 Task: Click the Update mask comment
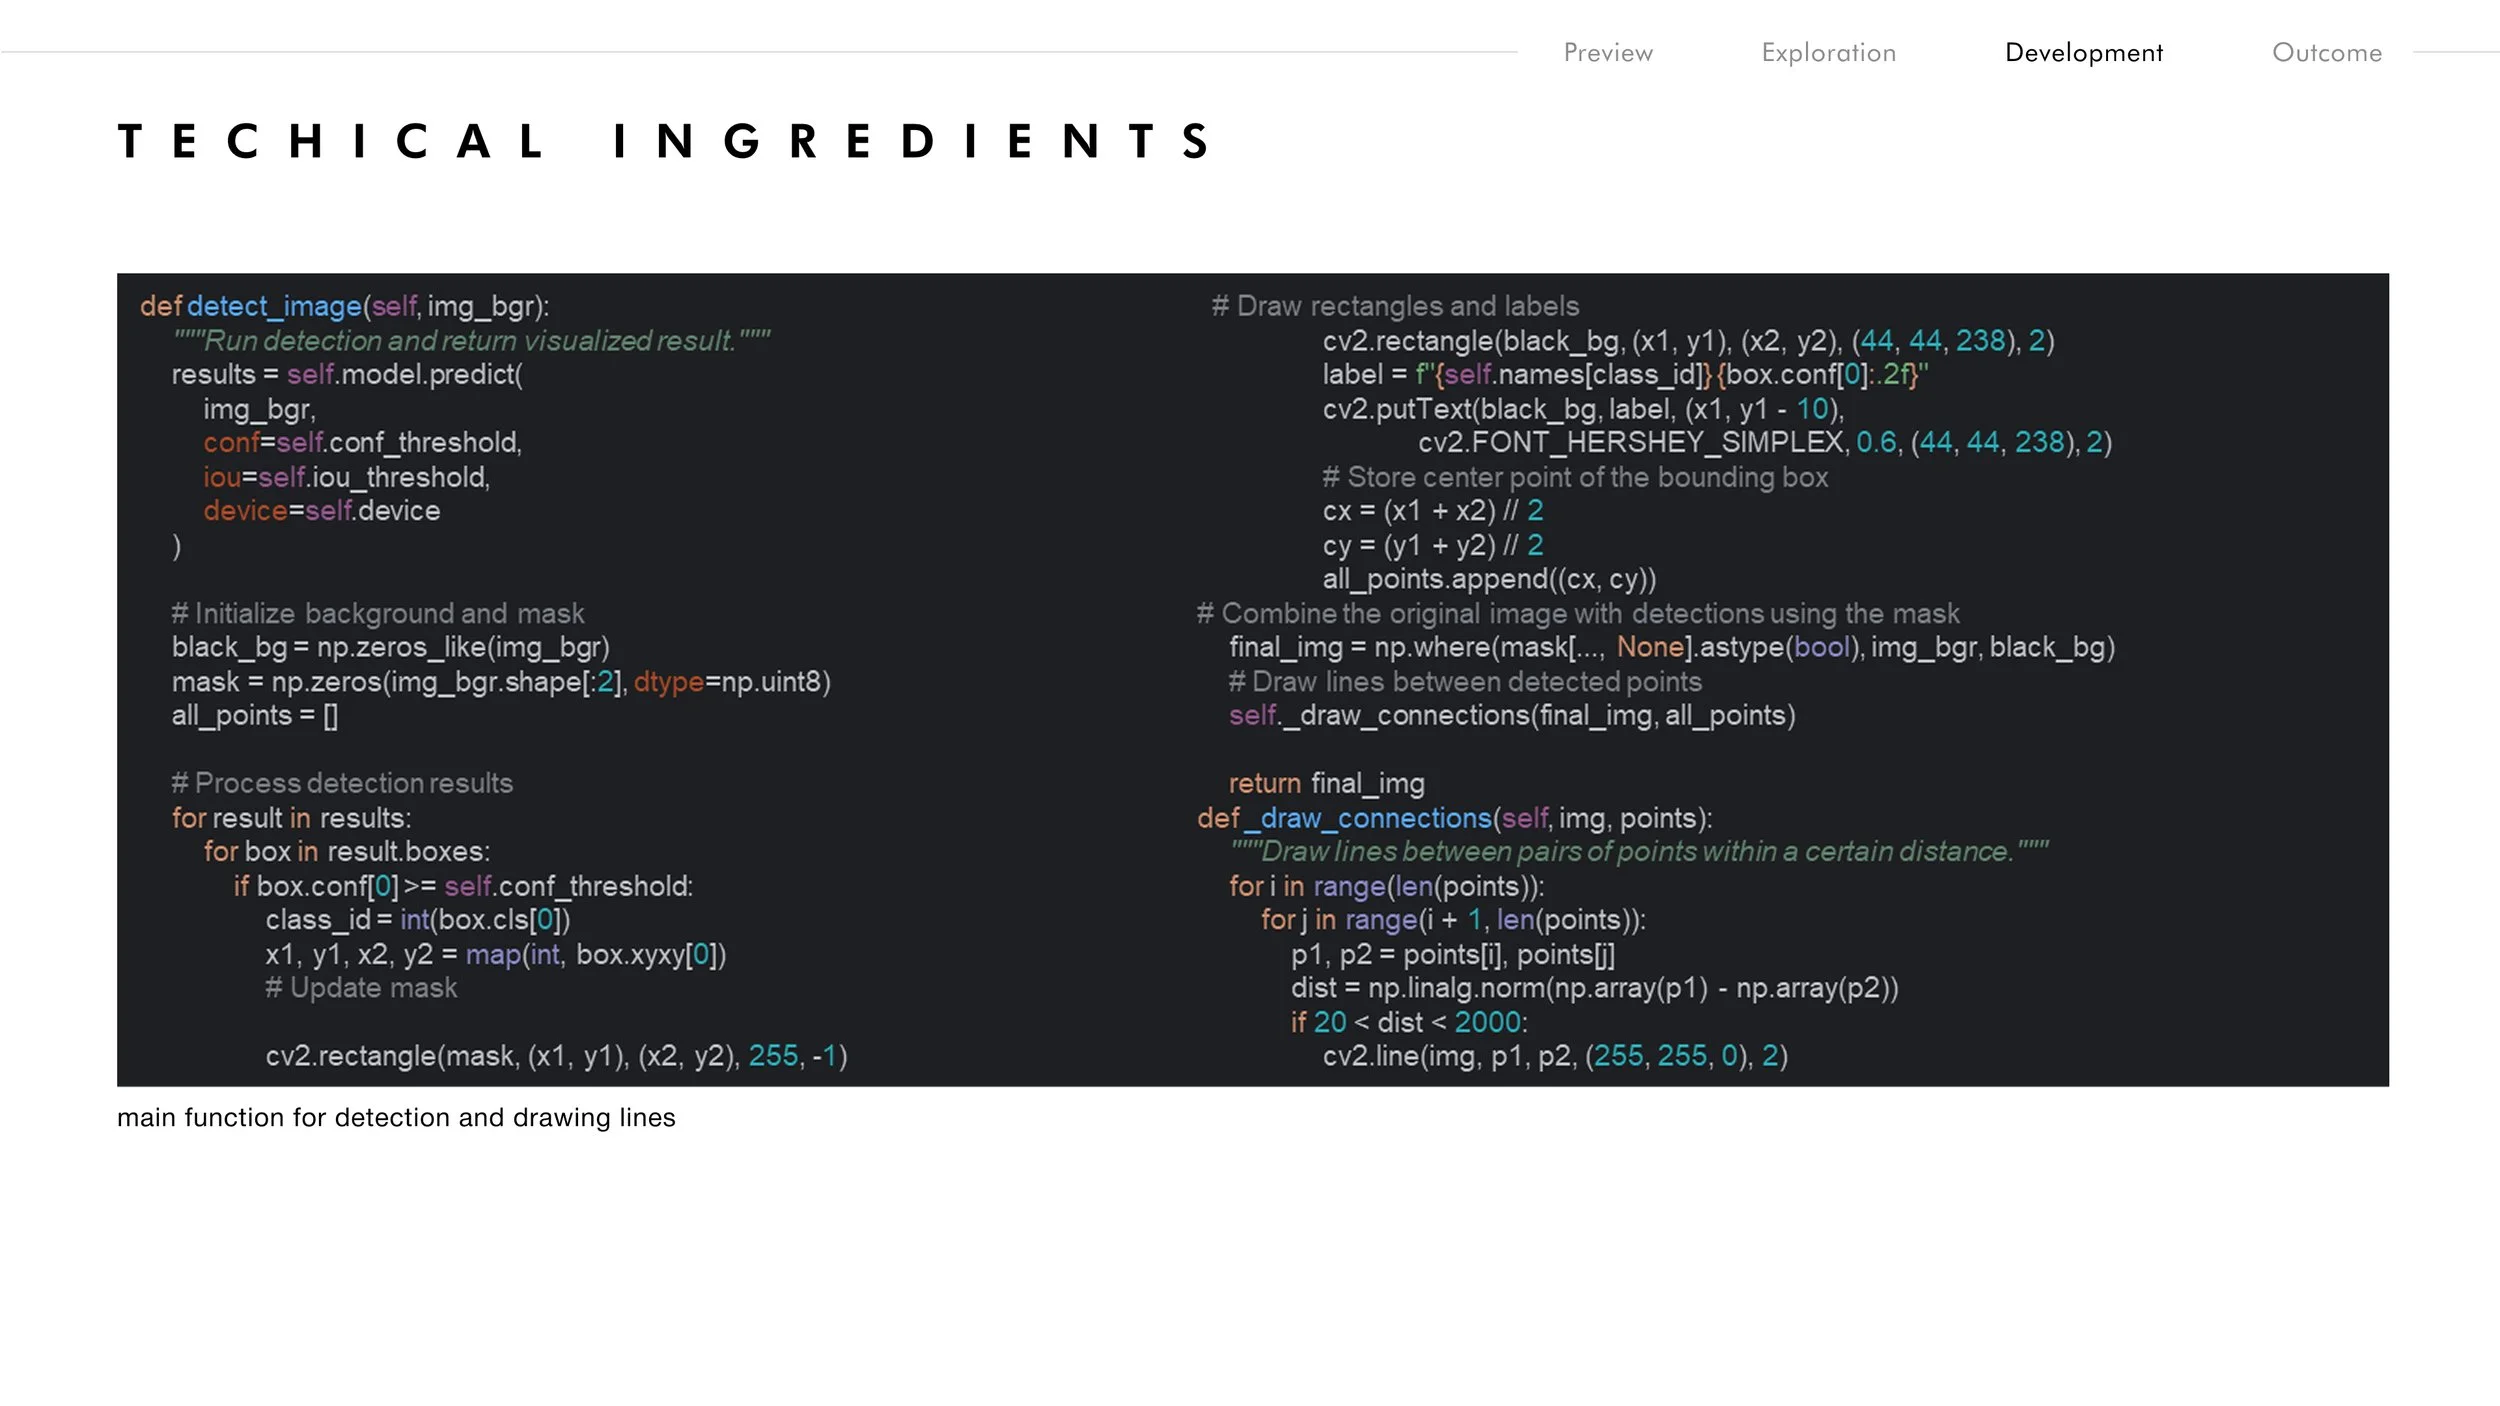pyautogui.click(x=361, y=988)
